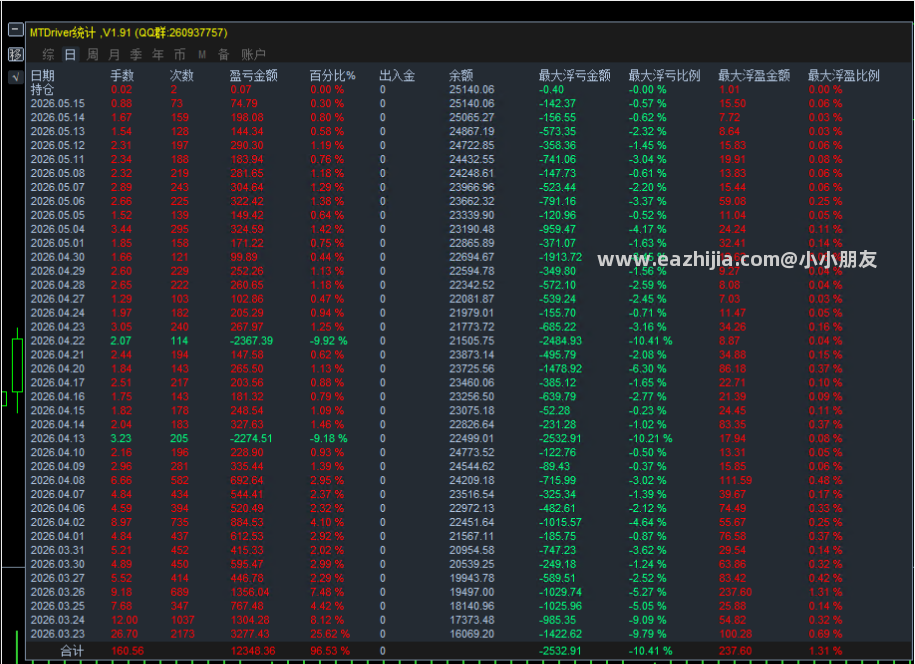Click the balance value 21505.75
Viewport: 915px width, 664px height.
[x=472, y=341]
